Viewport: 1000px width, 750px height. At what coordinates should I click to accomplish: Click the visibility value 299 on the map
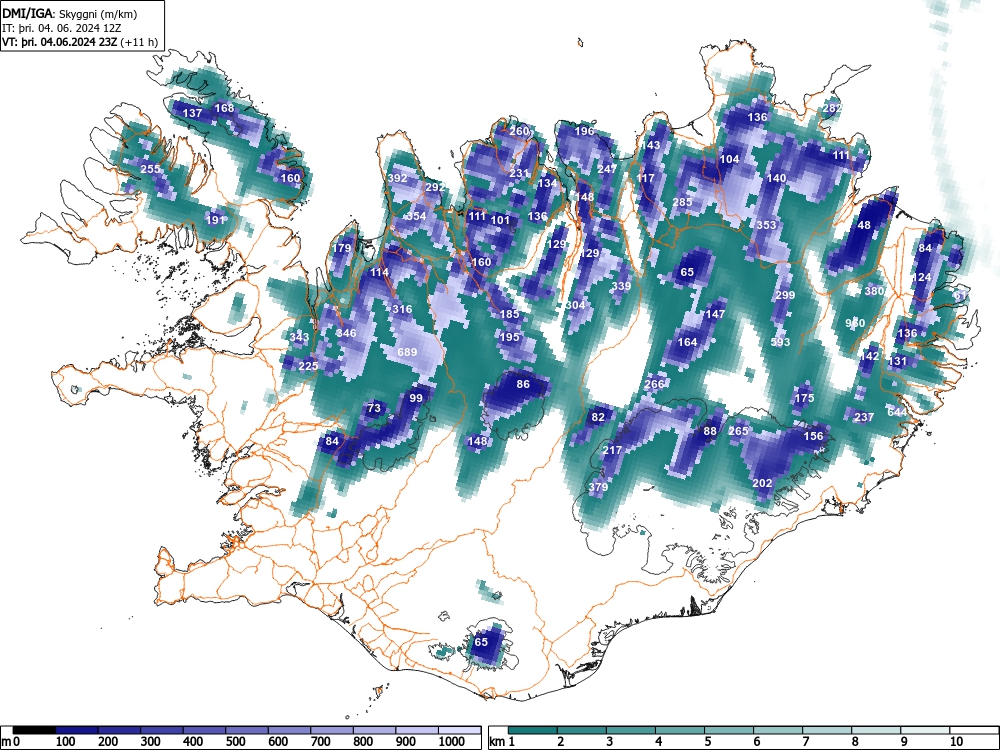(785, 295)
